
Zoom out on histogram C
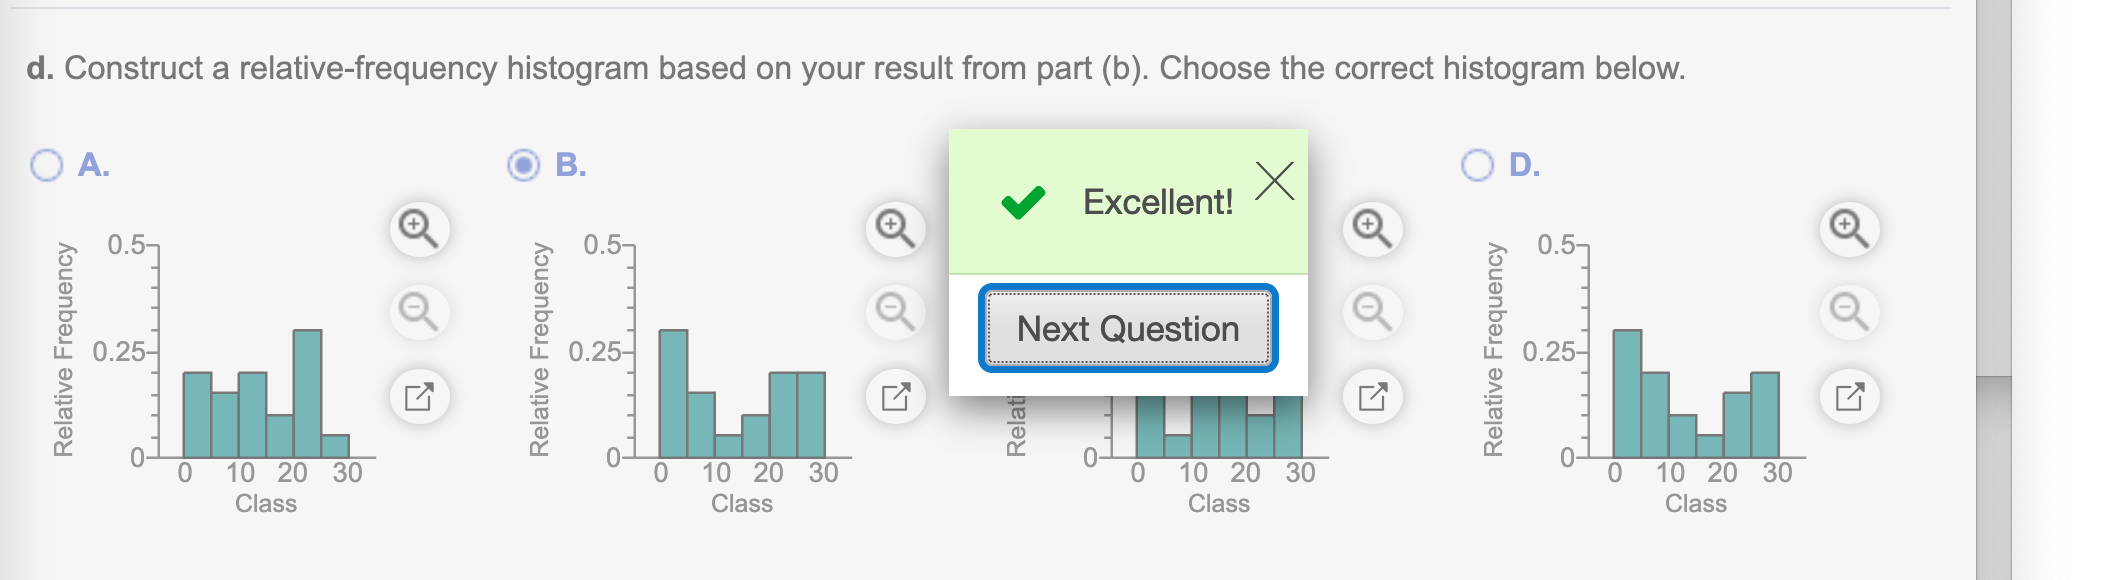point(1372,311)
